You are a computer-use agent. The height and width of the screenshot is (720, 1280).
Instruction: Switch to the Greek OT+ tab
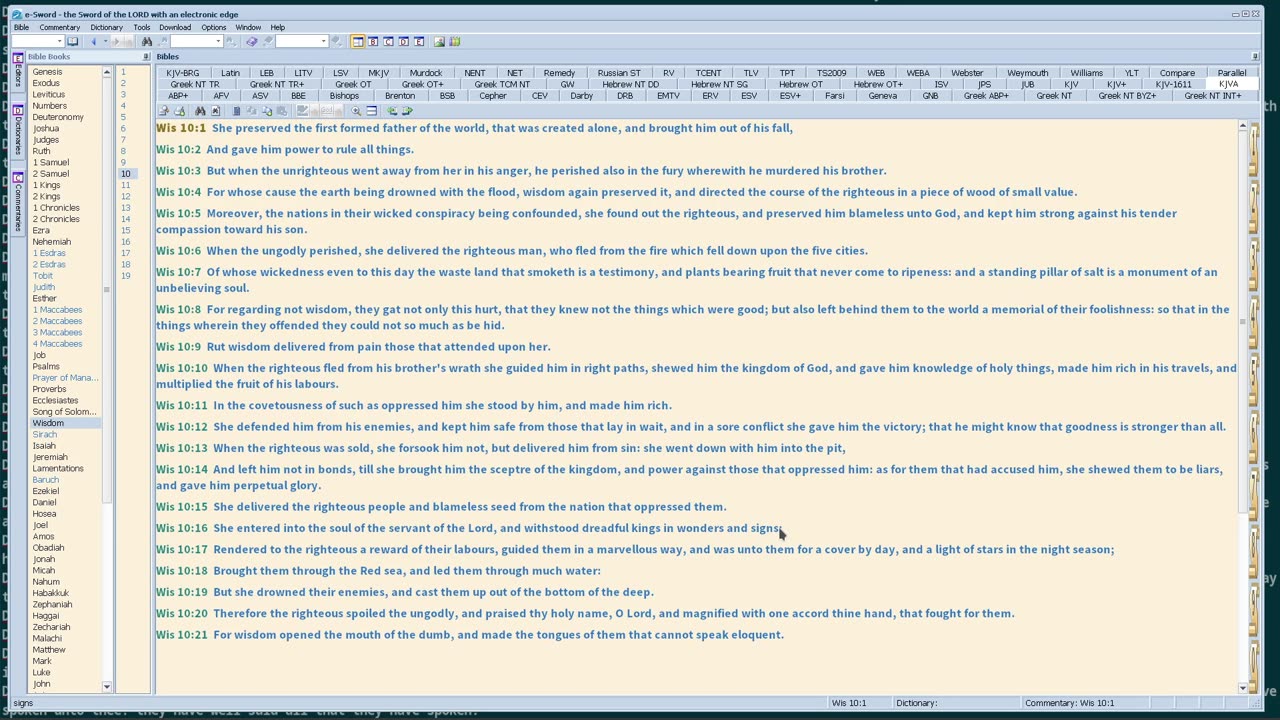pos(422,84)
